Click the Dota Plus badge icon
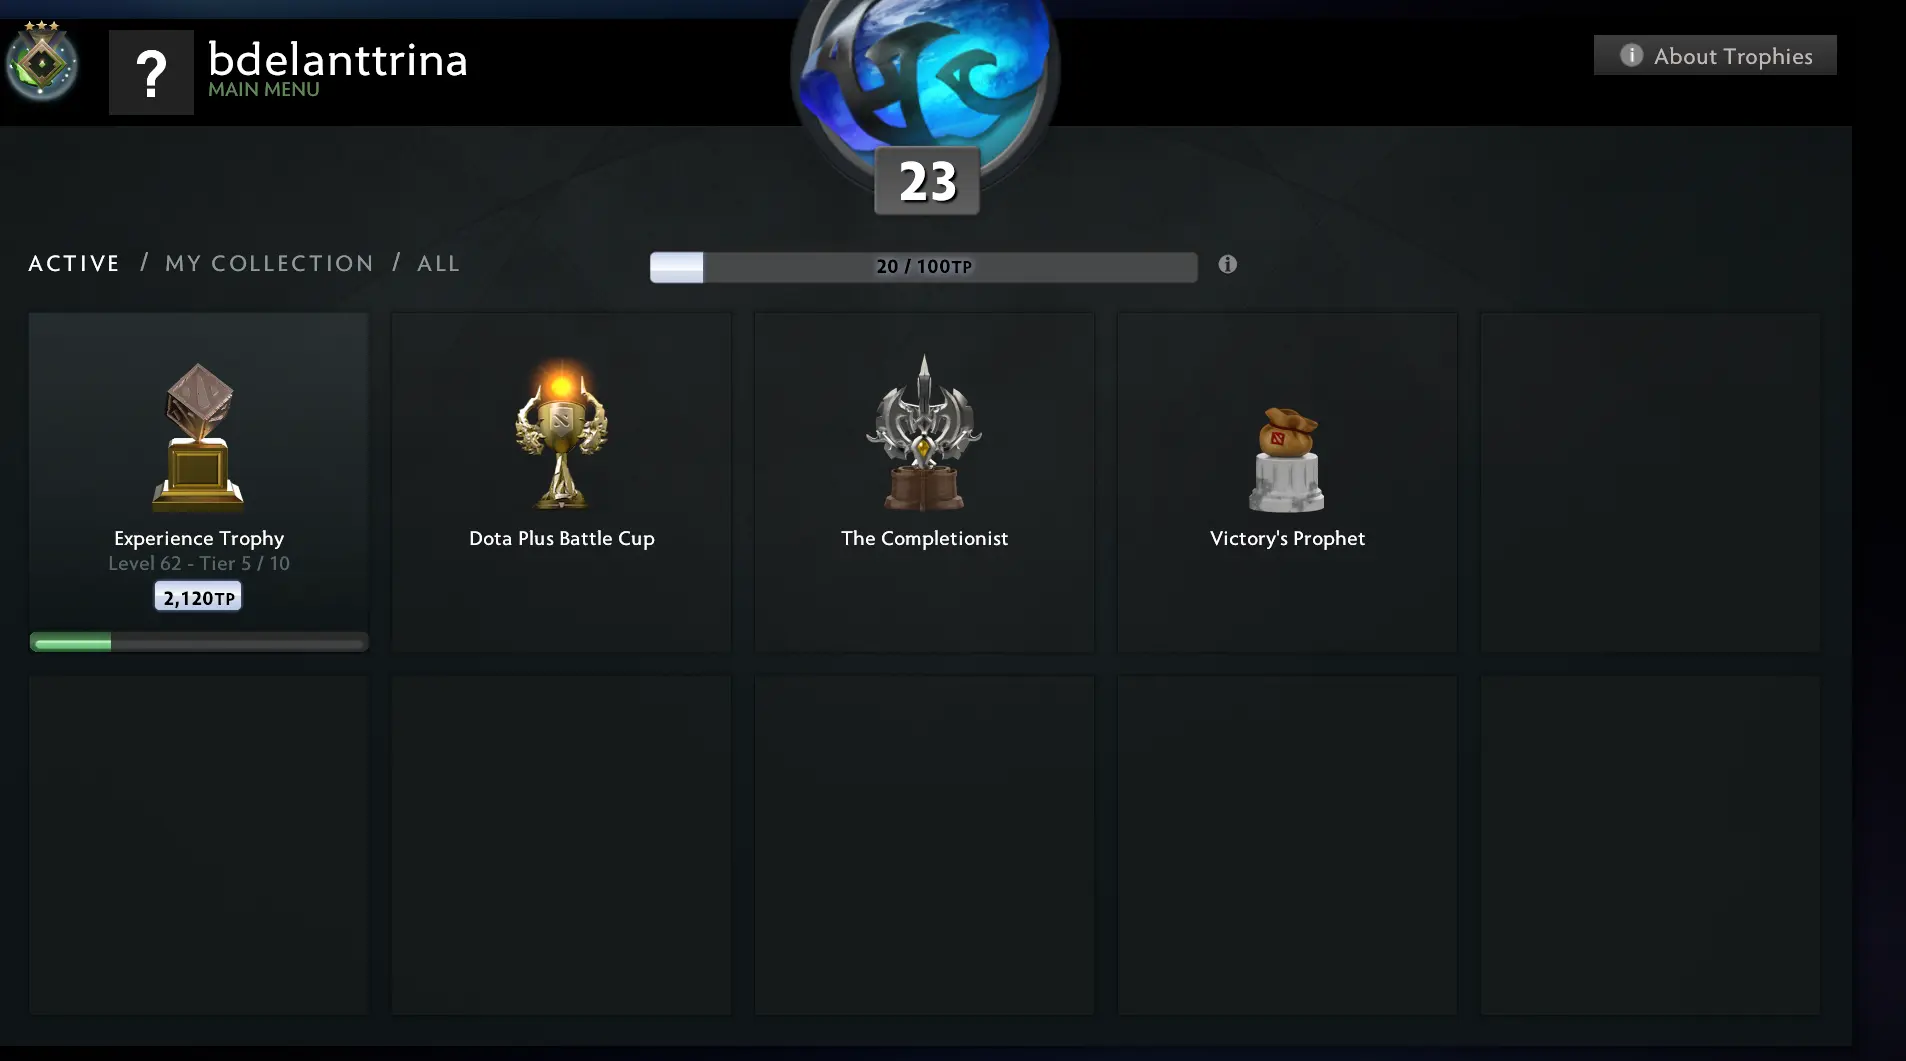This screenshot has height=1061, width=1906. [x=41, y=61]
